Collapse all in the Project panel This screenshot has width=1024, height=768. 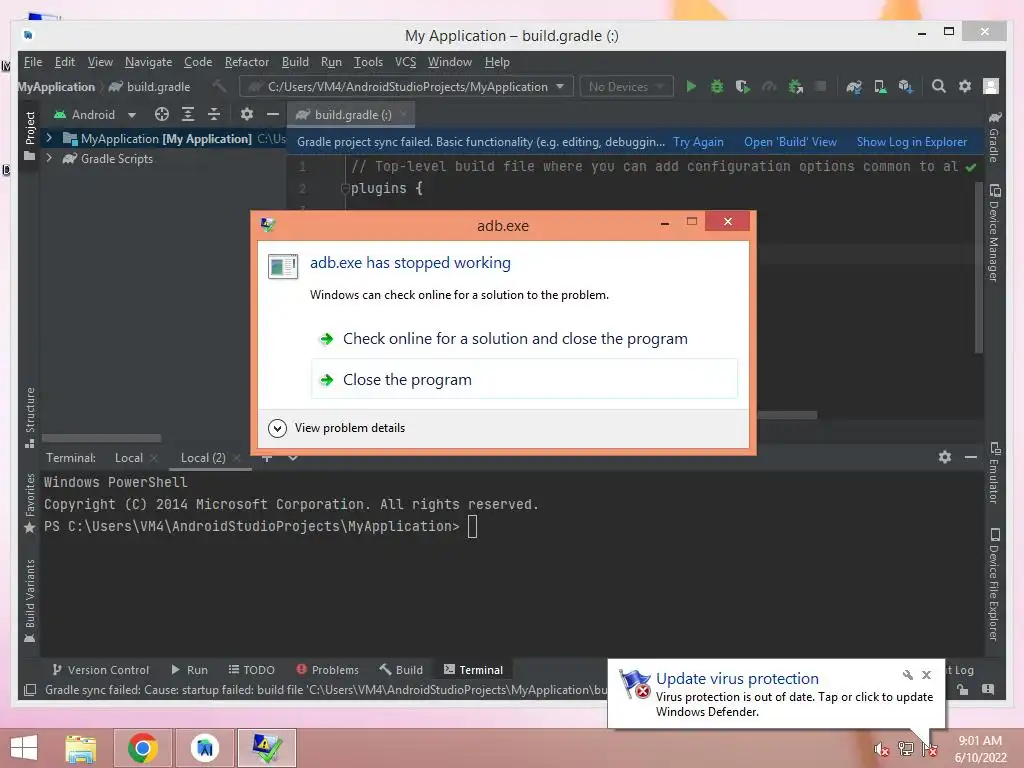coord(214,114)
